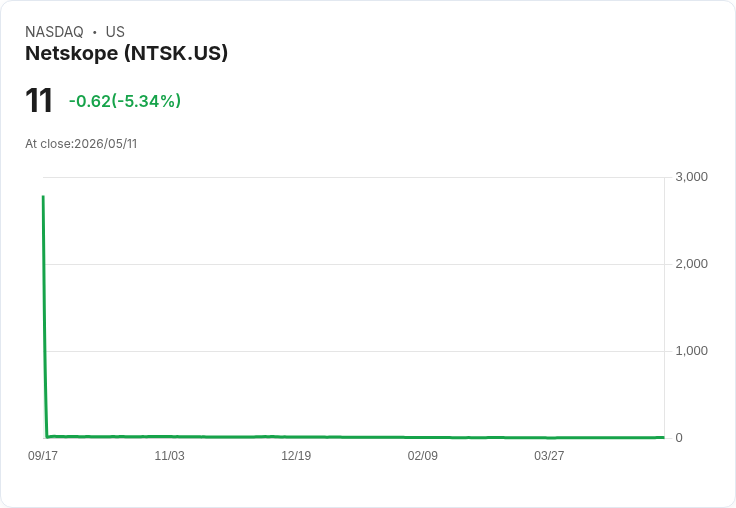
Task: Click the 11/03 date axis label
Action: [169, 455]
